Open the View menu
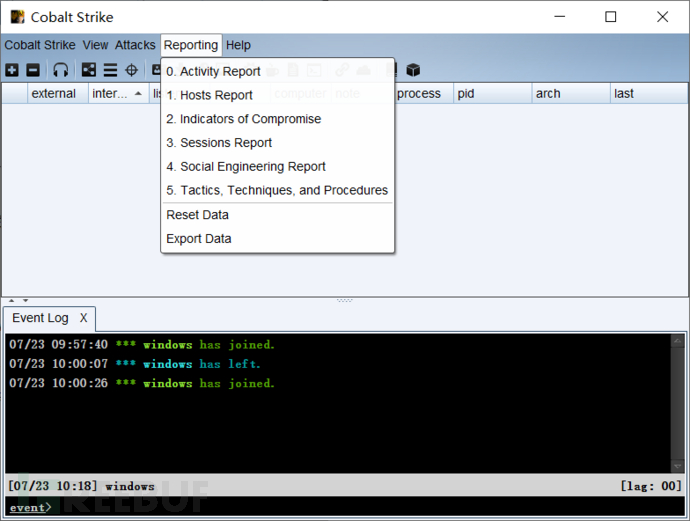690x521 pixels. pos(96,45)
